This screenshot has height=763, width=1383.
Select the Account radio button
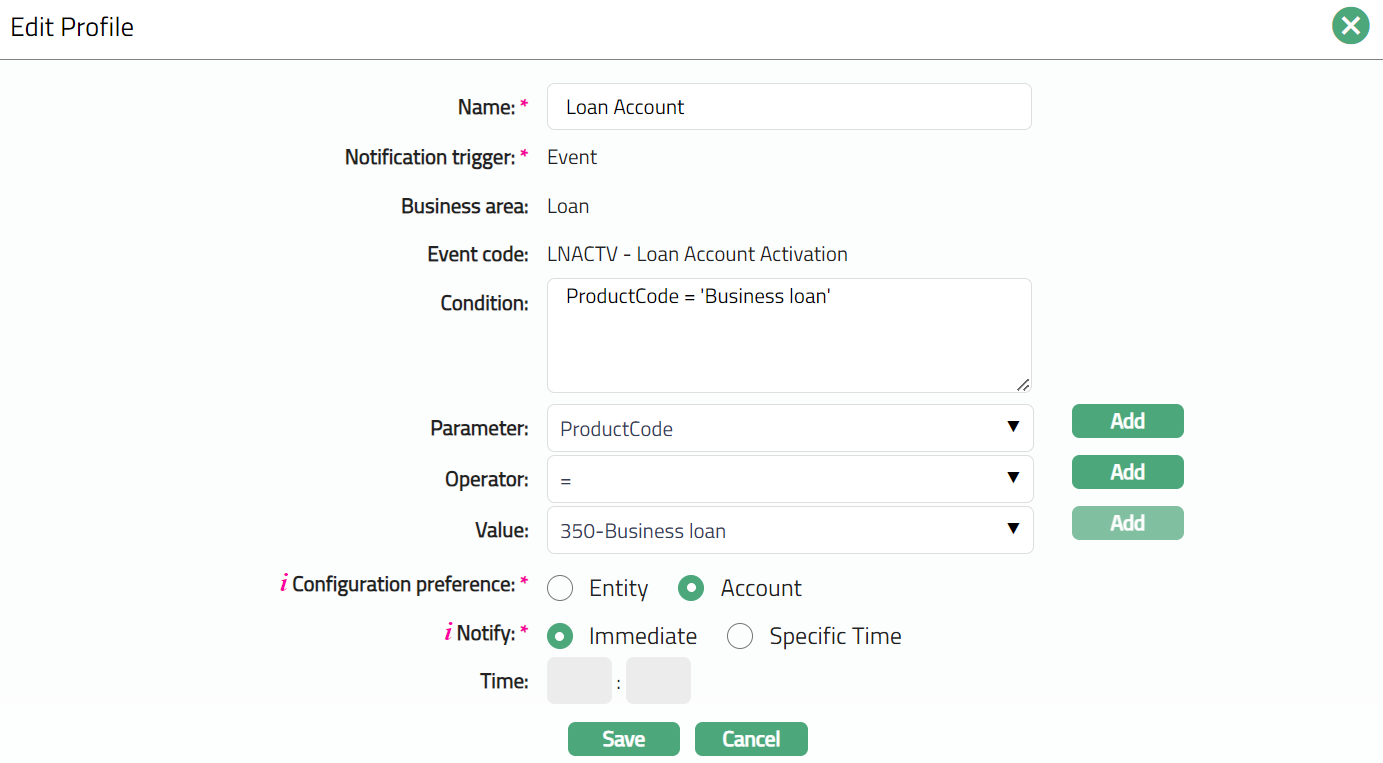[x=691, y=588]
